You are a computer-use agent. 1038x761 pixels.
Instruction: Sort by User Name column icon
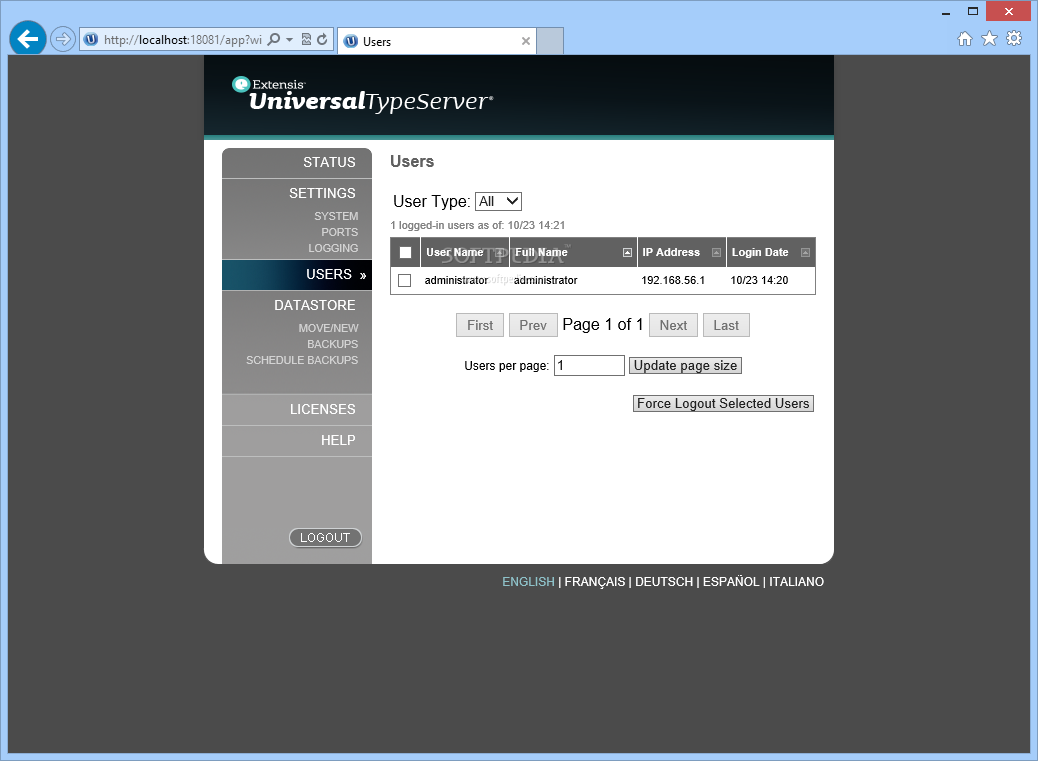tap(499, 252)
